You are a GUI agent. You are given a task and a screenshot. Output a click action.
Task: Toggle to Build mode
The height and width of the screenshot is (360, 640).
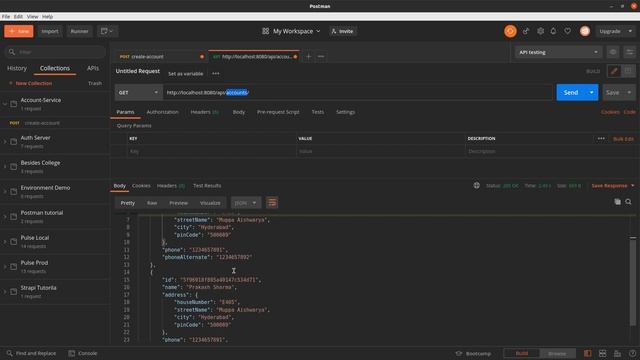click(x=522, y=353)
